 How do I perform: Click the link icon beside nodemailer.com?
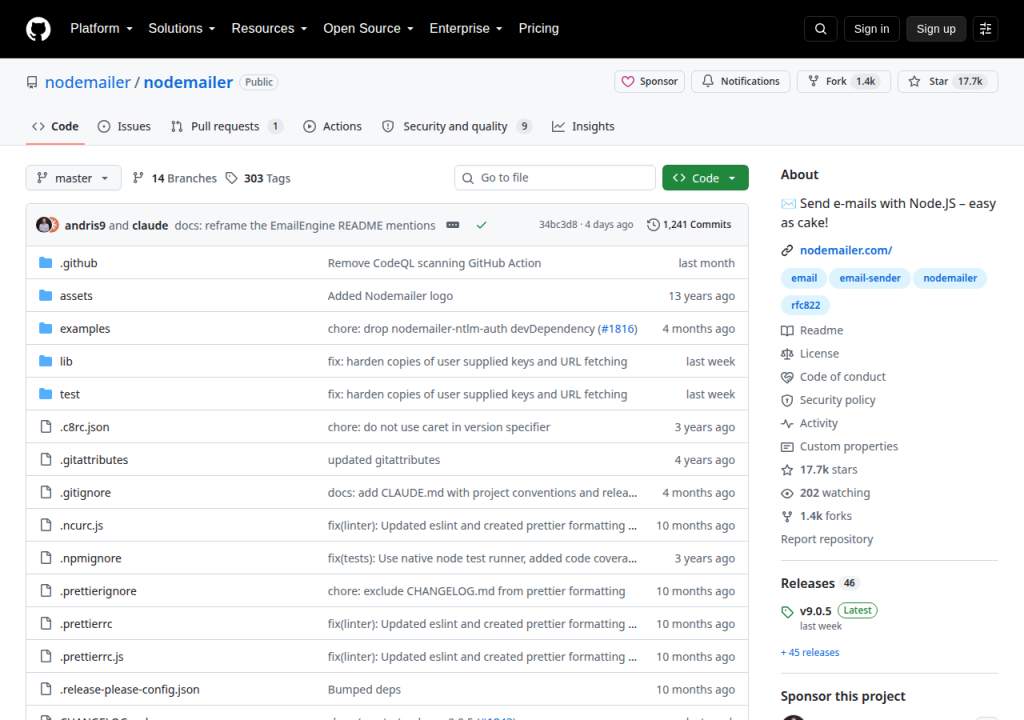pyautogui.click(x=787, y=250)
